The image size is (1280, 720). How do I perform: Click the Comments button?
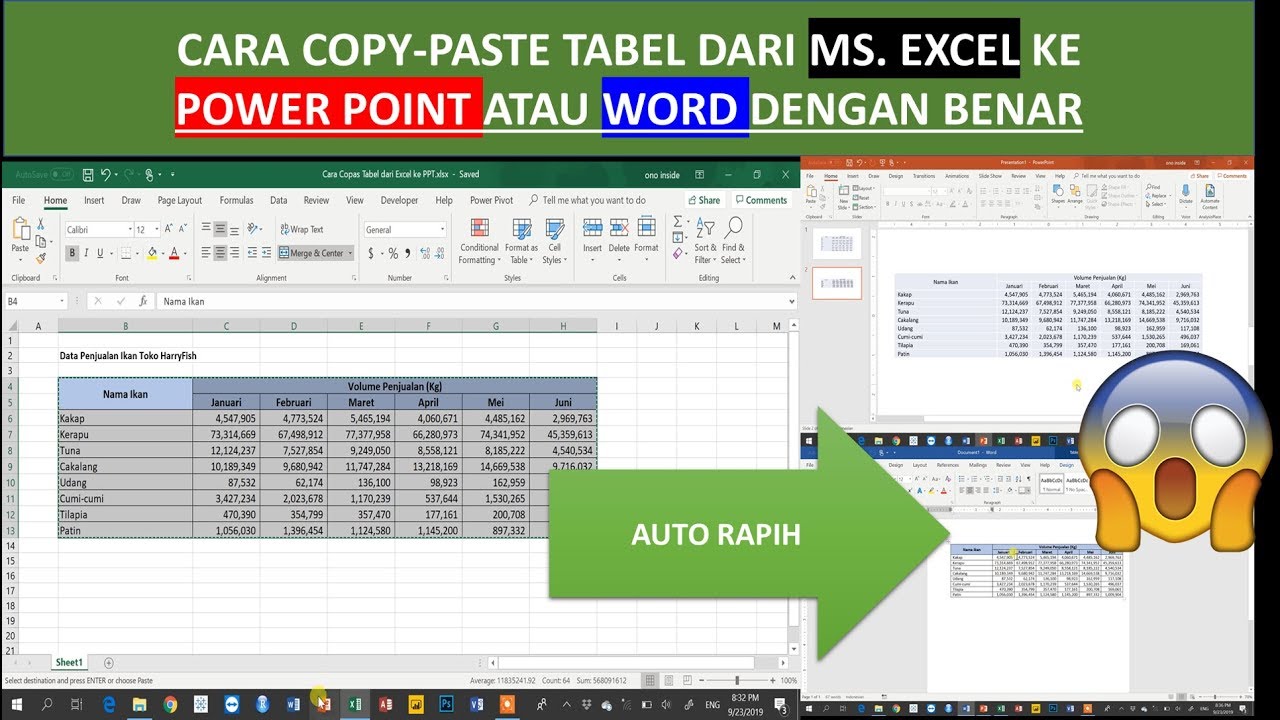pyautogui.click(x=760, y=200)
